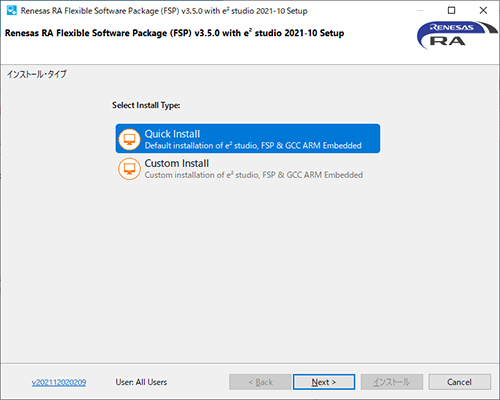This screenshot has width=500, height=400.
Task: Open the v202112020209 version link
Action: click(x=59, y=382)
